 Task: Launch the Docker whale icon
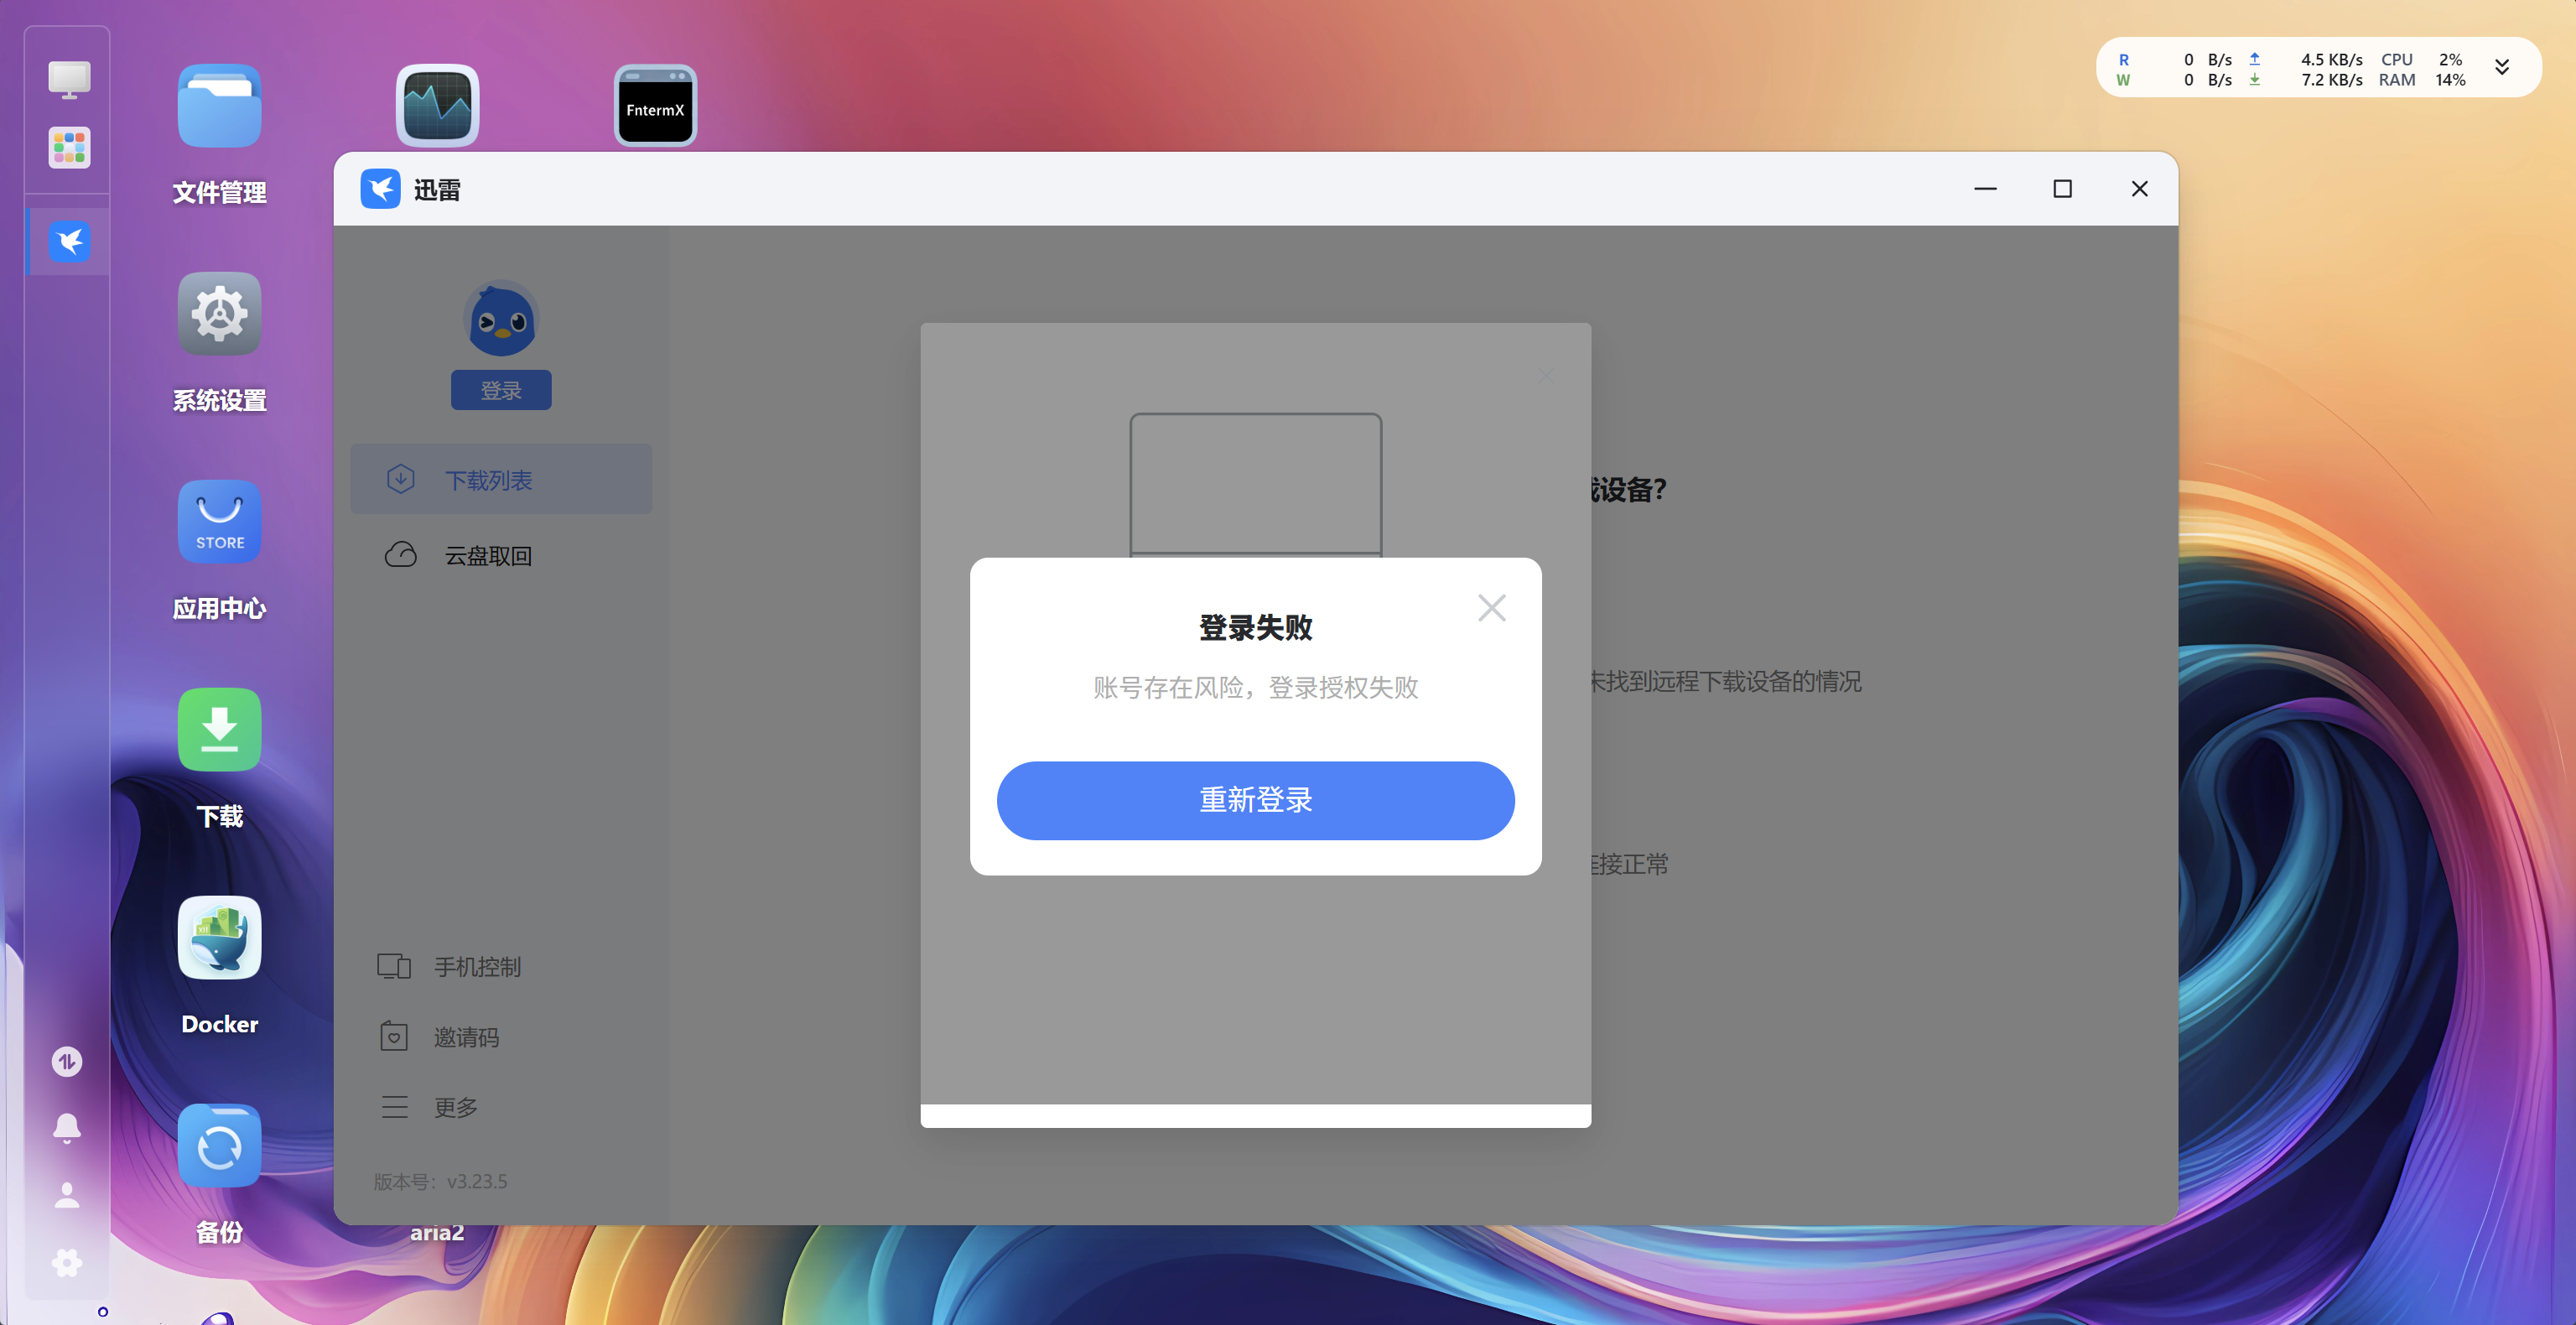point(219,937)
